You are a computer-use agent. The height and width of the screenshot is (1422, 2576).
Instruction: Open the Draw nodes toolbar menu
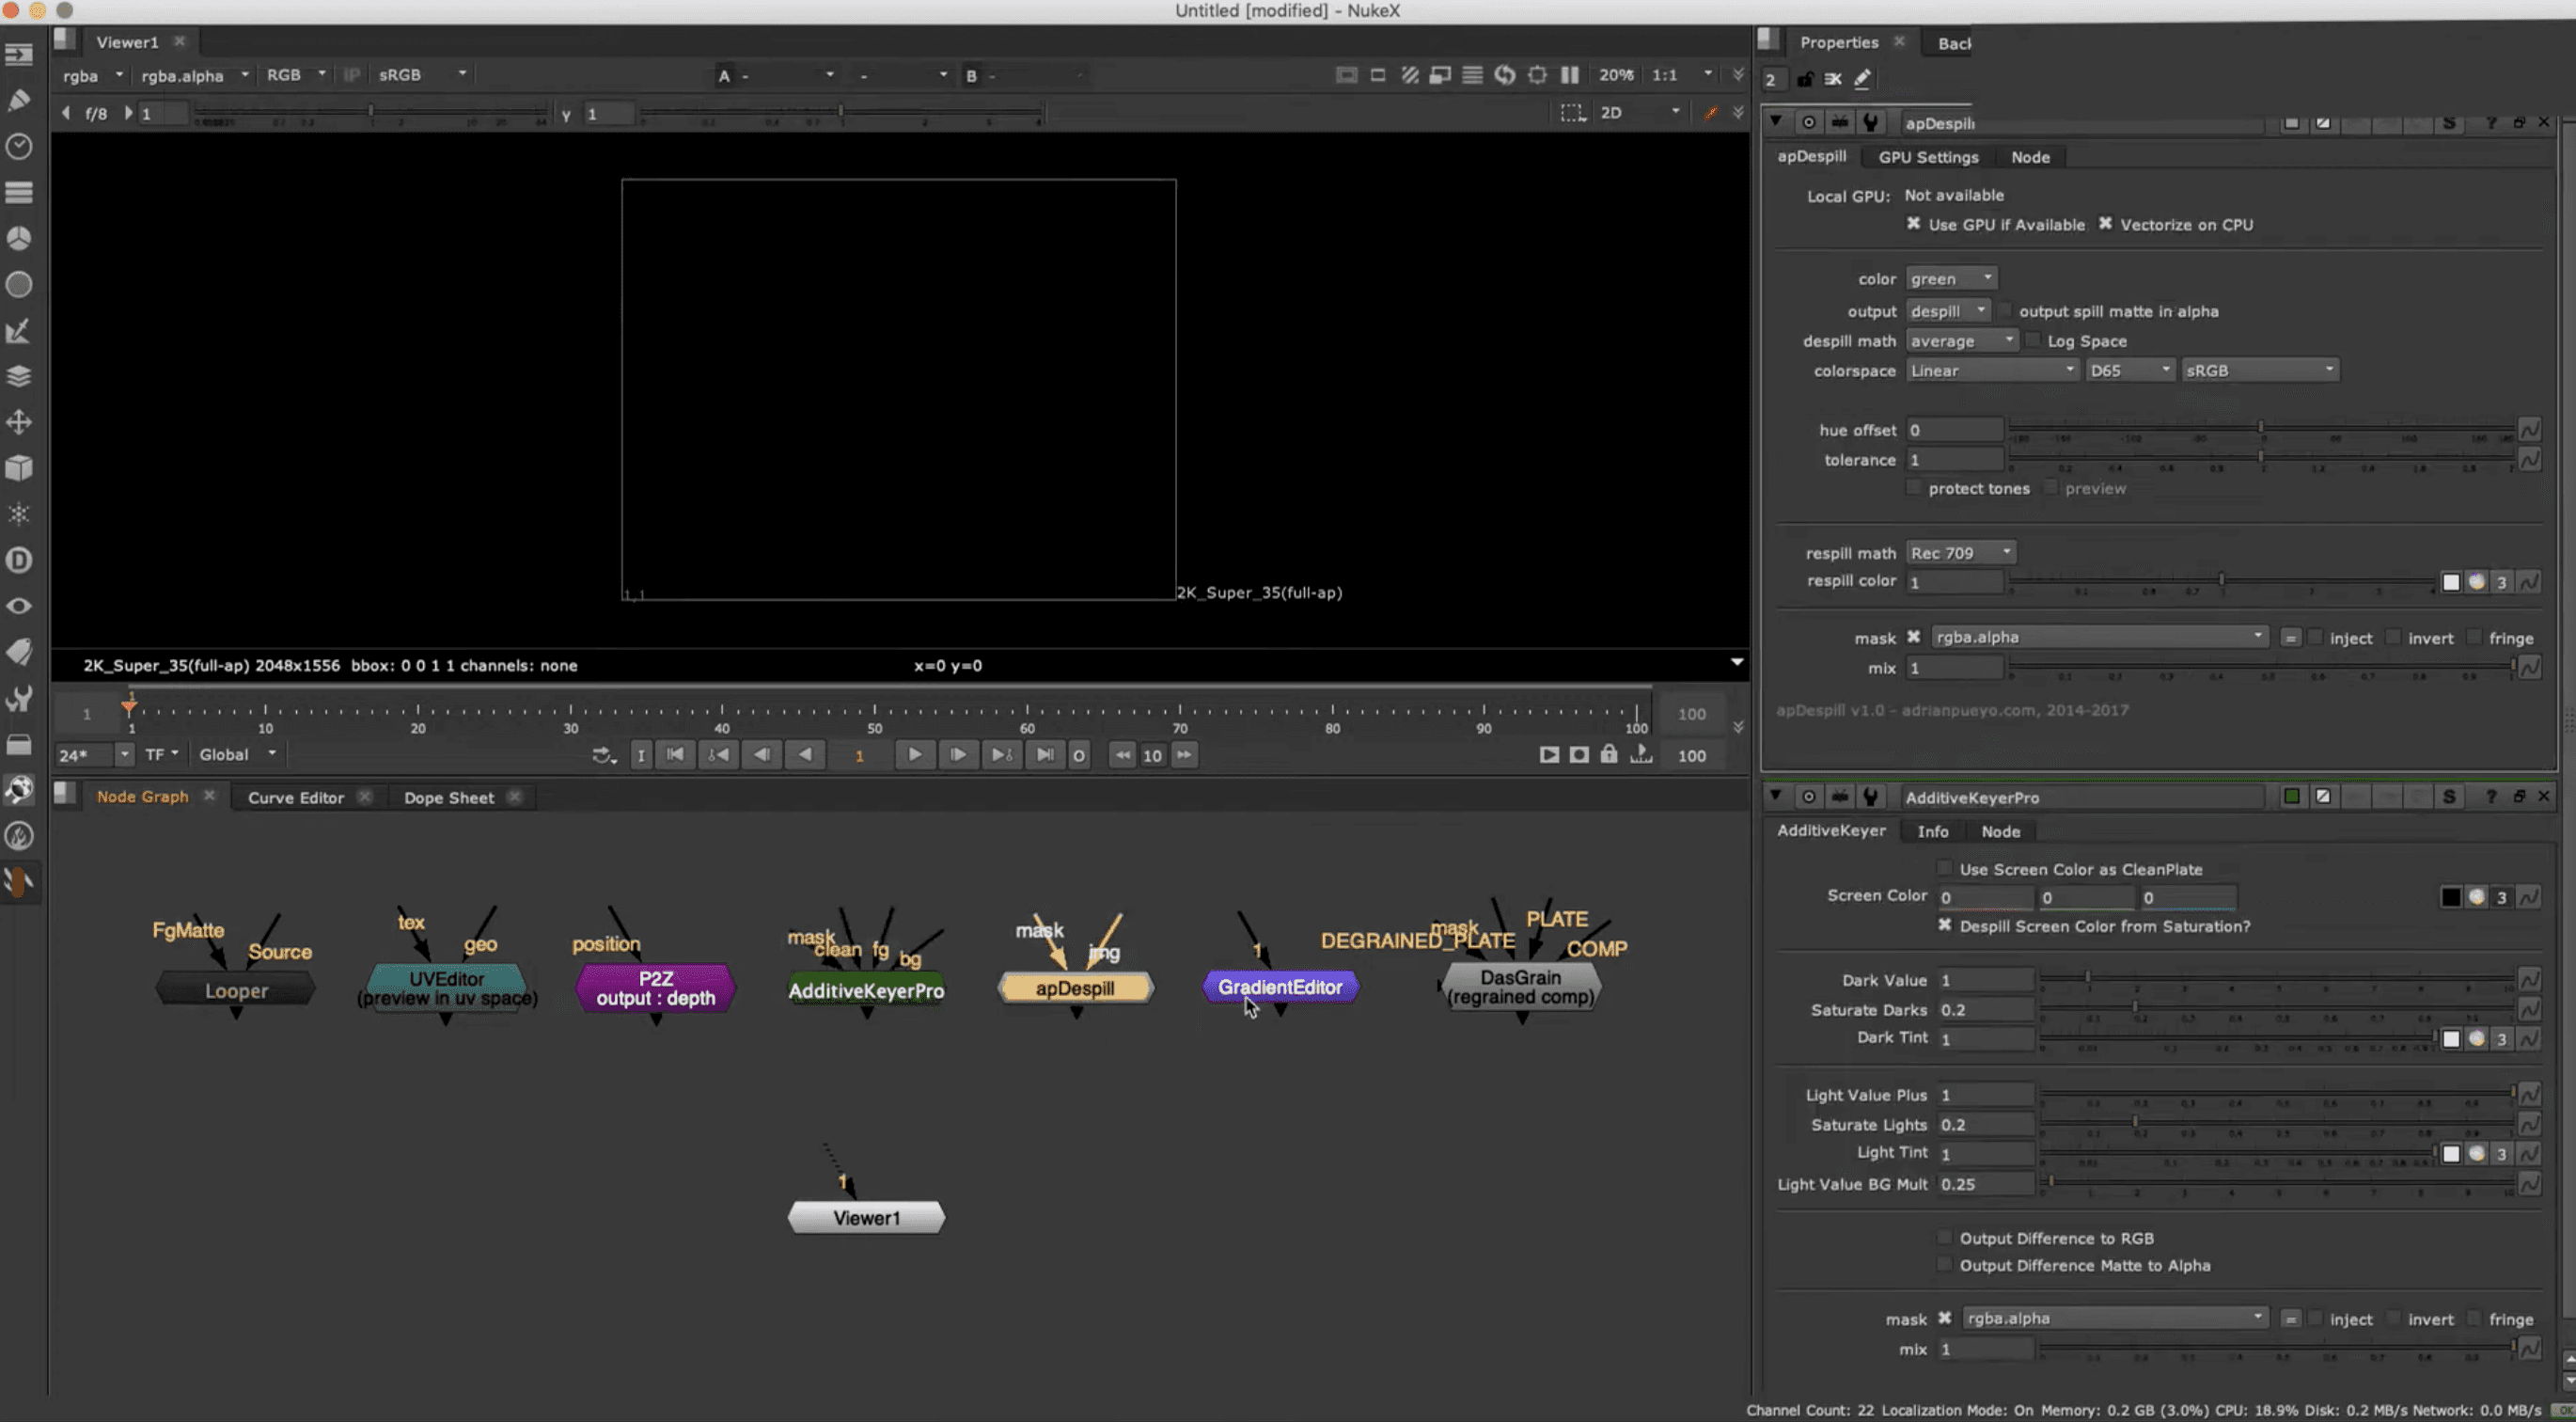19,100
